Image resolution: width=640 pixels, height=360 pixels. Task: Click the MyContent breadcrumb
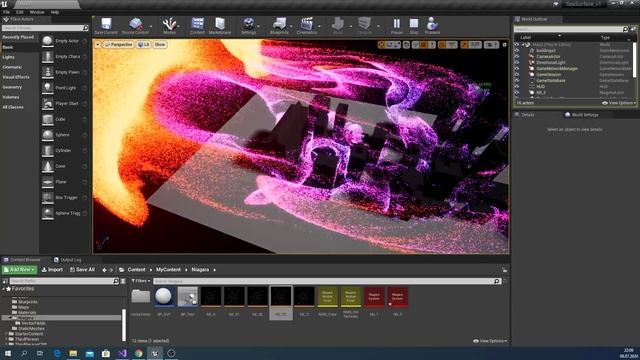(168, 270)
